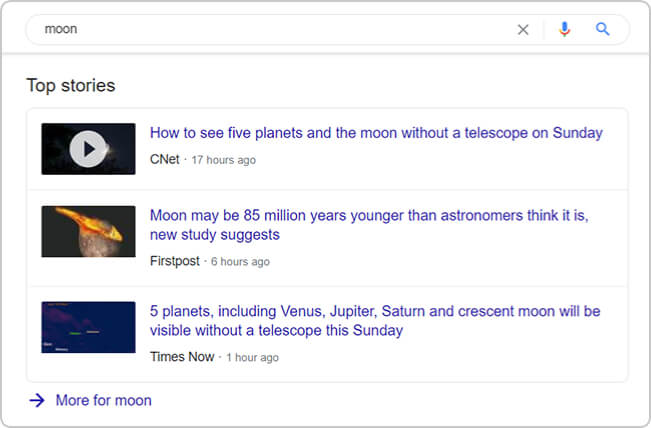Click the CNet source name

[x=164, y=160]
